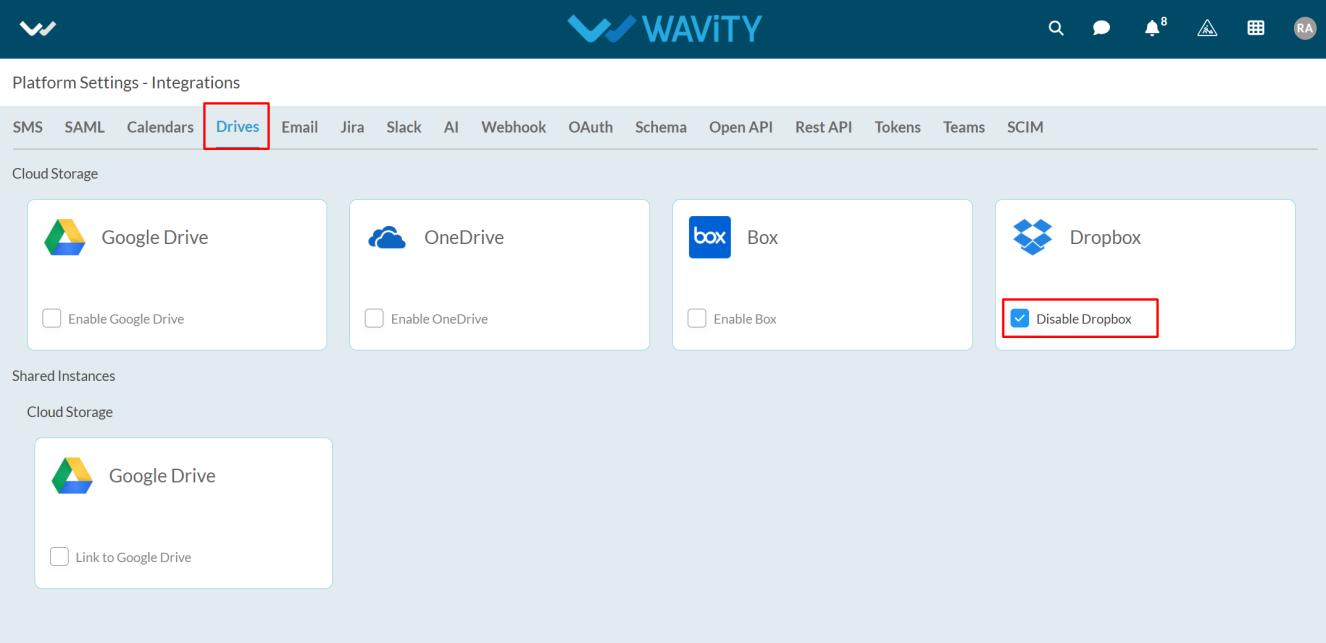This screenshot has height=643, width=1326.
Task: Click the Platform Settings - Integrations heading
Action: point(126,82)
